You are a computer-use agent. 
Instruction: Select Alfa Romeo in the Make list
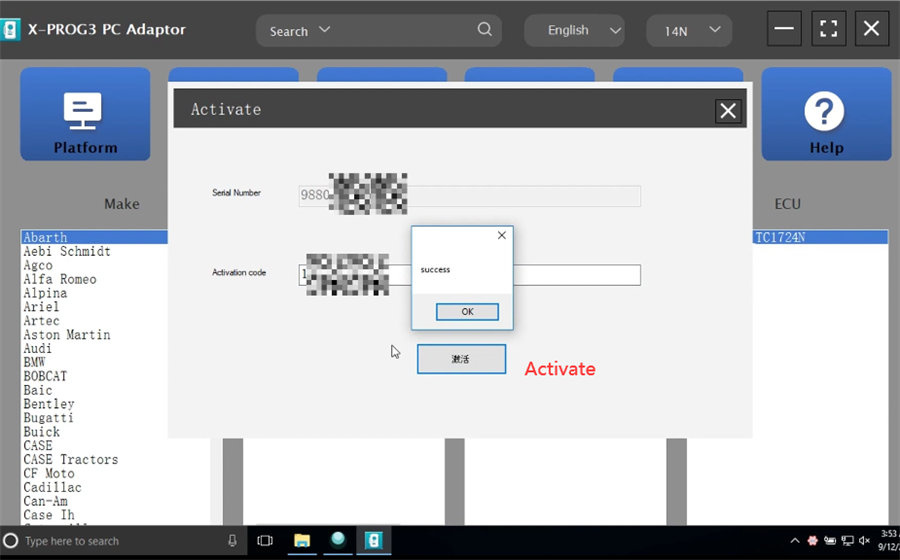(x=60, y=279)
